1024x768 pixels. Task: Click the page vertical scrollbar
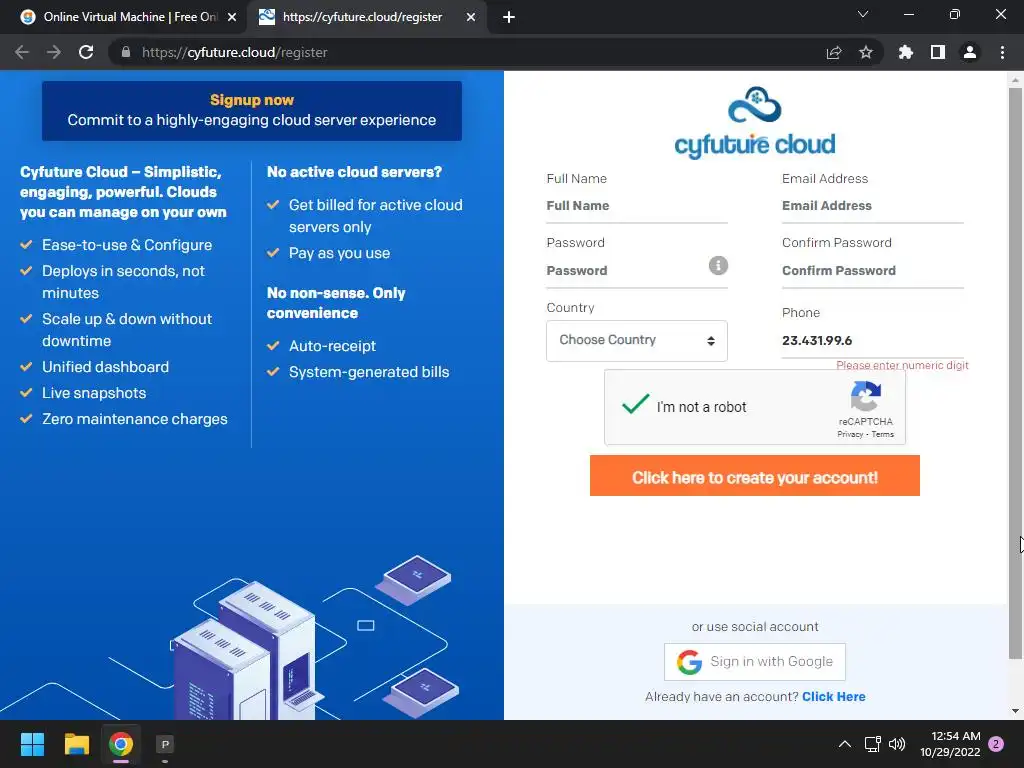click(1015, 372)
